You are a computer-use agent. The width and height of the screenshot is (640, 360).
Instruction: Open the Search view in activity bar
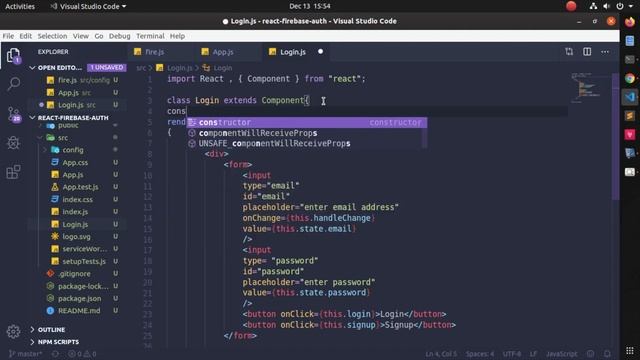(13, 84)
